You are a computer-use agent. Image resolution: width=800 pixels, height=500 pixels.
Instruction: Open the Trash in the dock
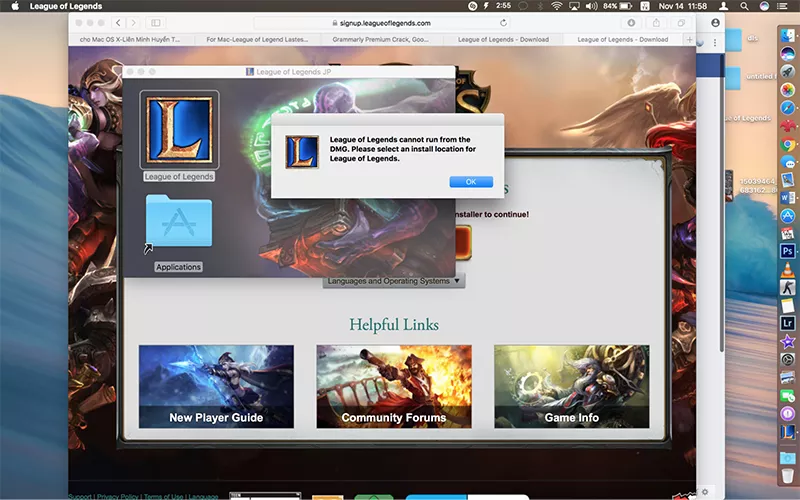pyautogui.click(x=788, y=476)
